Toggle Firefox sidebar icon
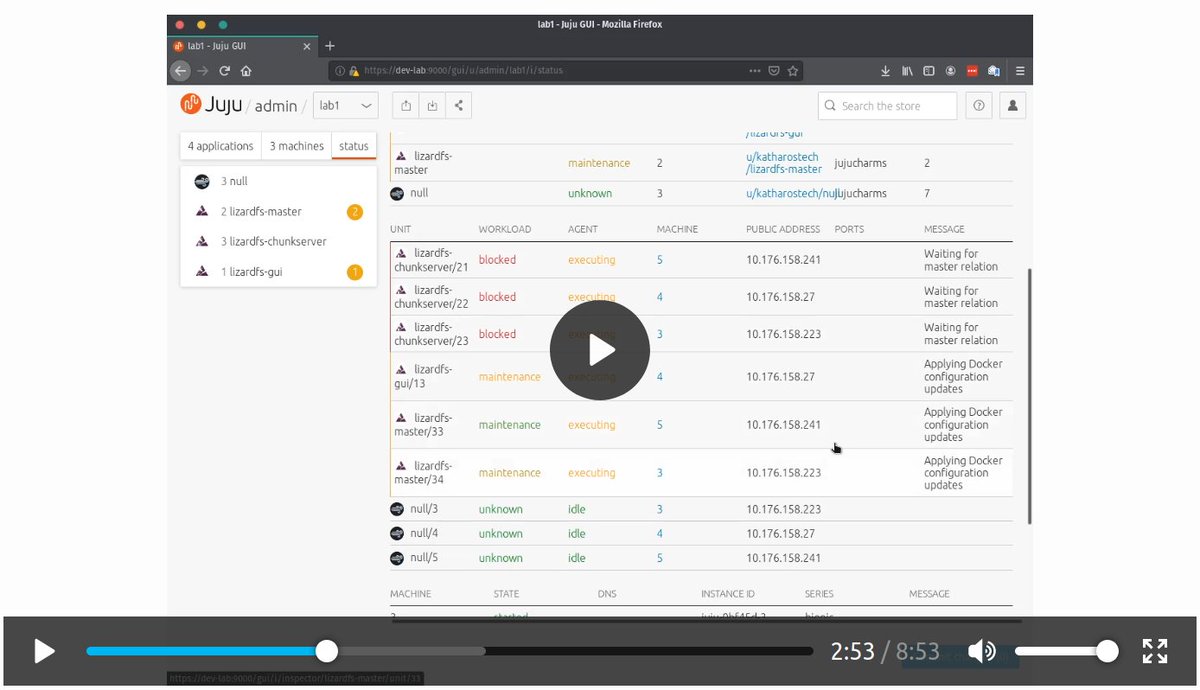 tap(929, 71)
